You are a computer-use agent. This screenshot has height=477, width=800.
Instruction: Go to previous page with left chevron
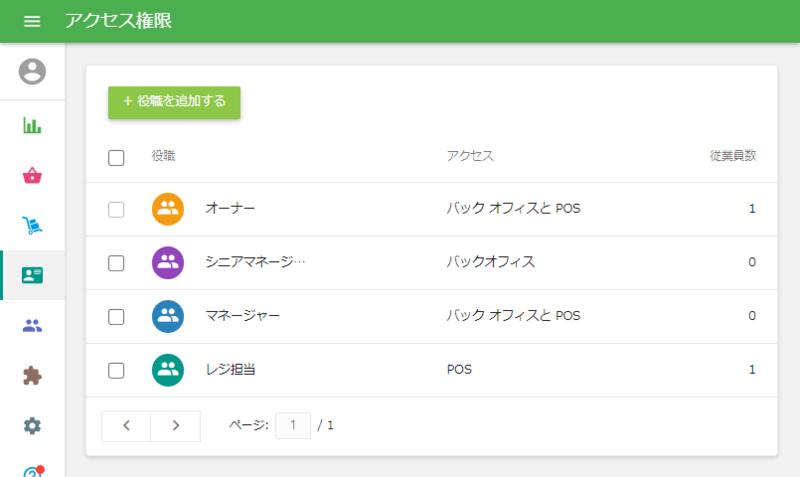tap(126, 425)
